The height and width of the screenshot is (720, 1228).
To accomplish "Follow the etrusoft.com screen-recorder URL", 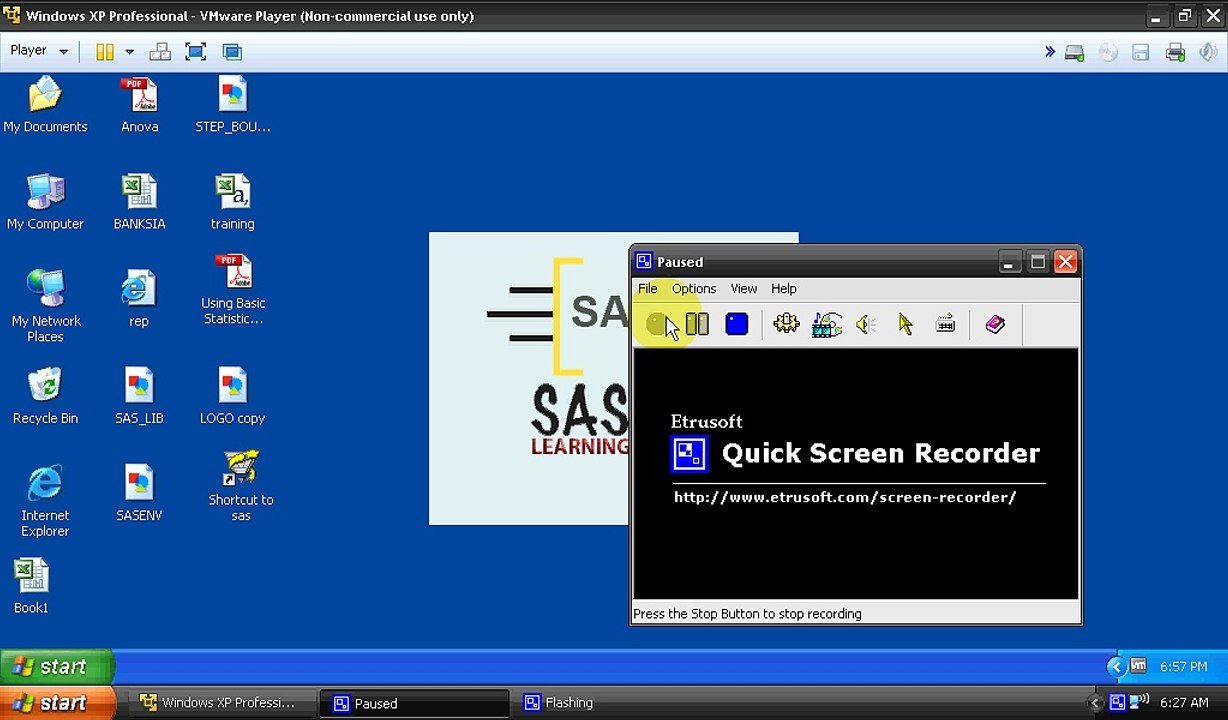I will click(845, 497).
